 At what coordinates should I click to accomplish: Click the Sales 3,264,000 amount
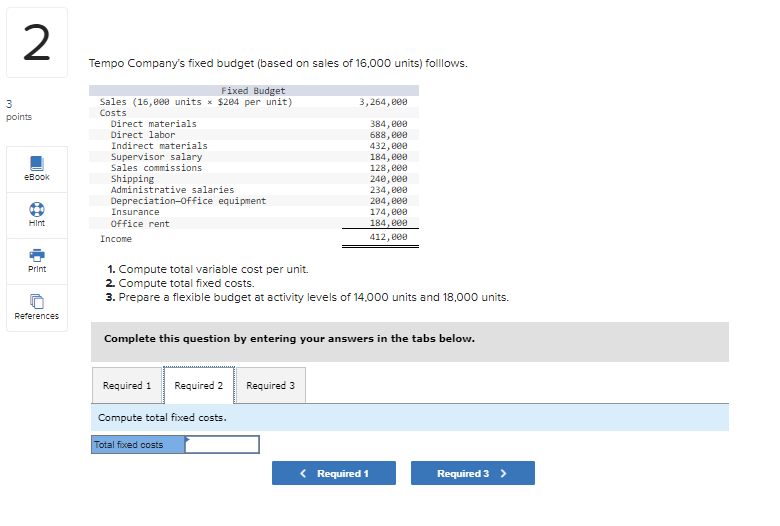pyautogui.click(x=384, y=102)
